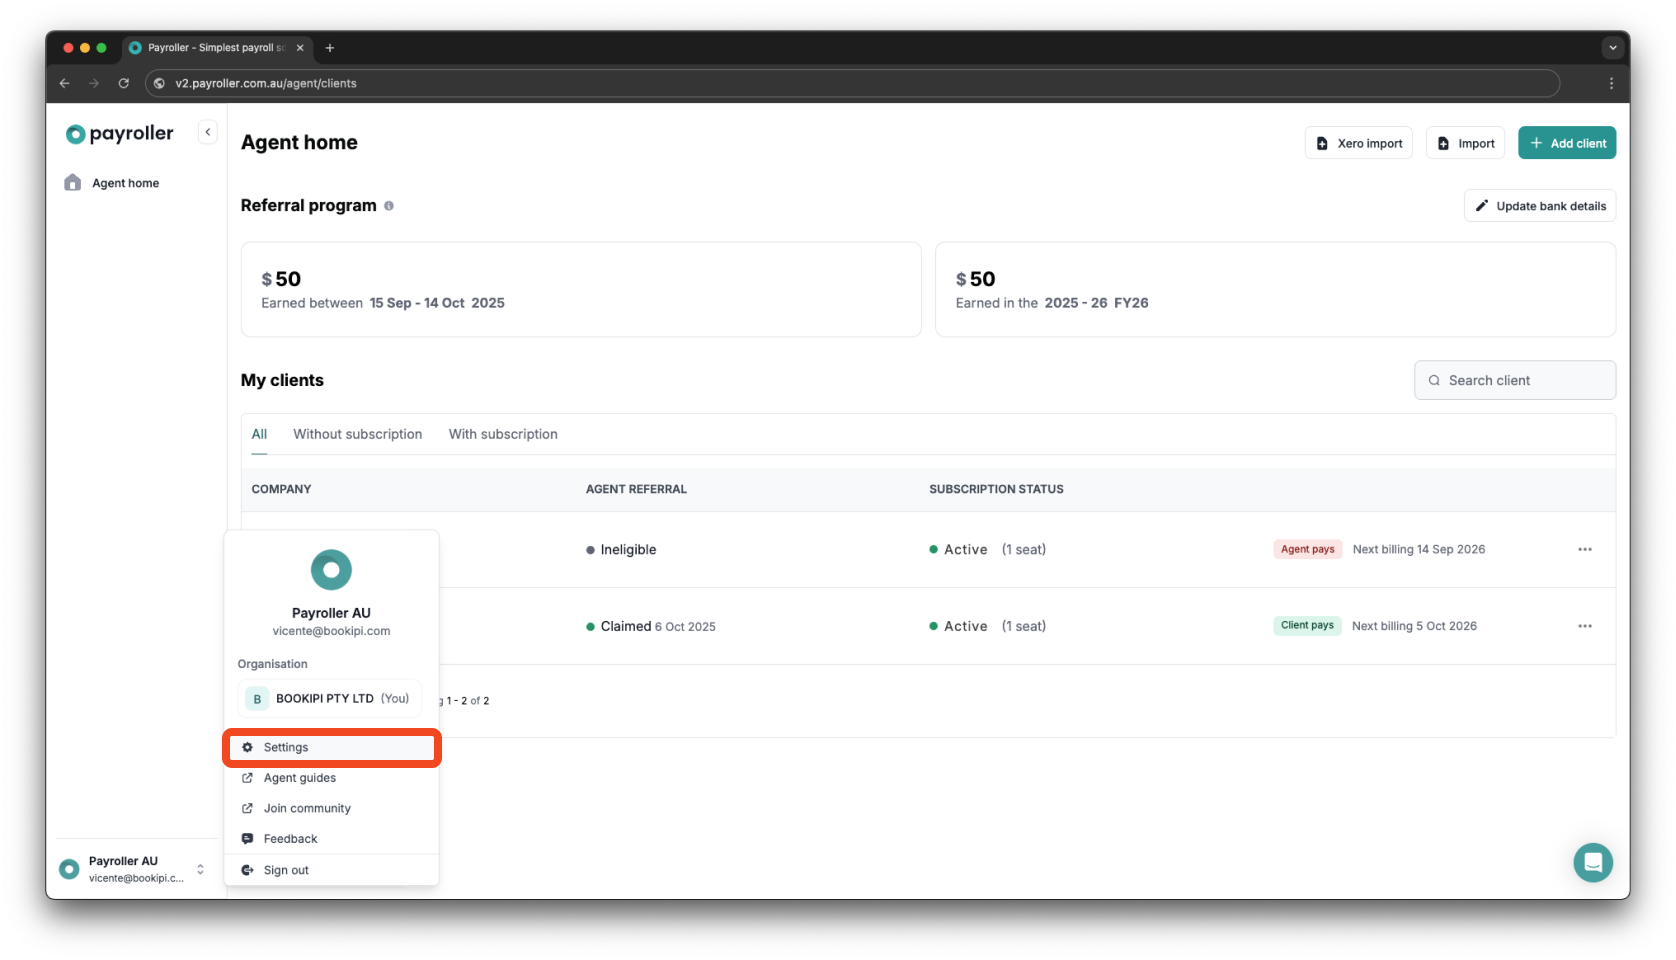
Task: Click the Payroller logo in the sidebar
Action: click(118, 132)
